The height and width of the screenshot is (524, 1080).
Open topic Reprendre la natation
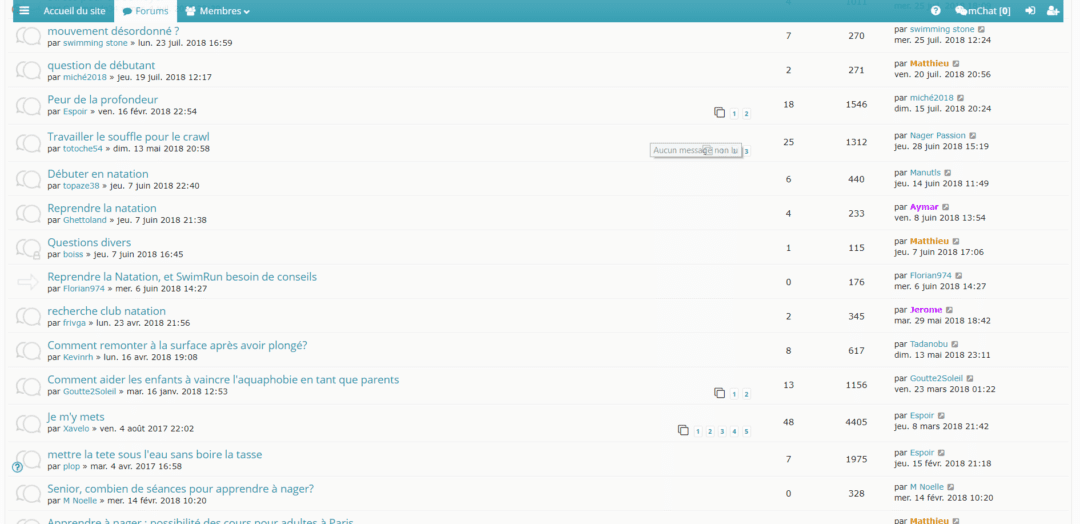tap(102, 208)
